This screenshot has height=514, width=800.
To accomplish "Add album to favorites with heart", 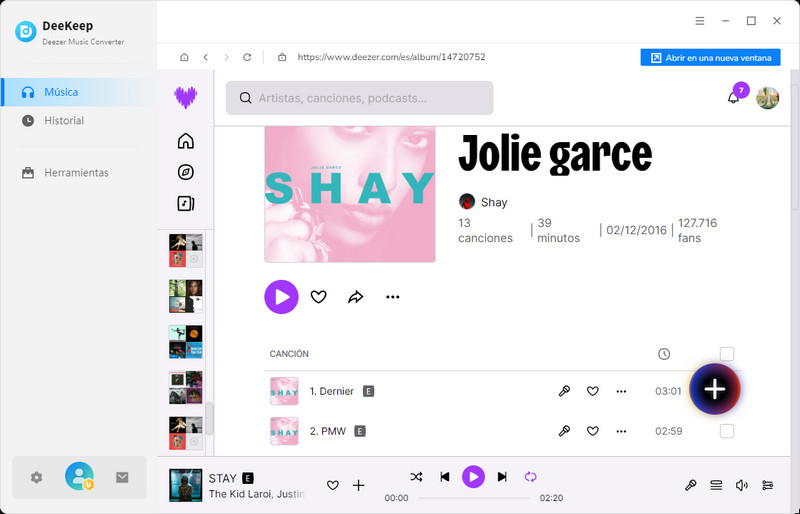I will 318,297.
